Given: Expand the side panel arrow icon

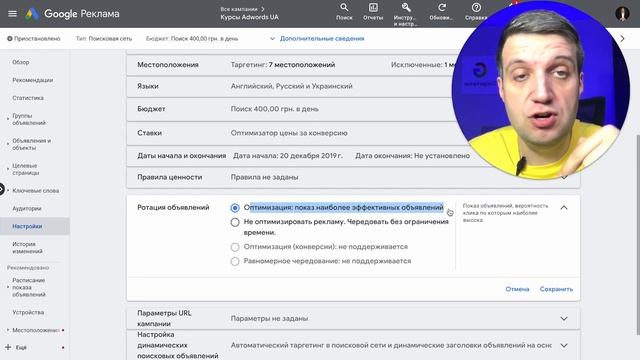Looking at the screenshot, I should [2, 189].
